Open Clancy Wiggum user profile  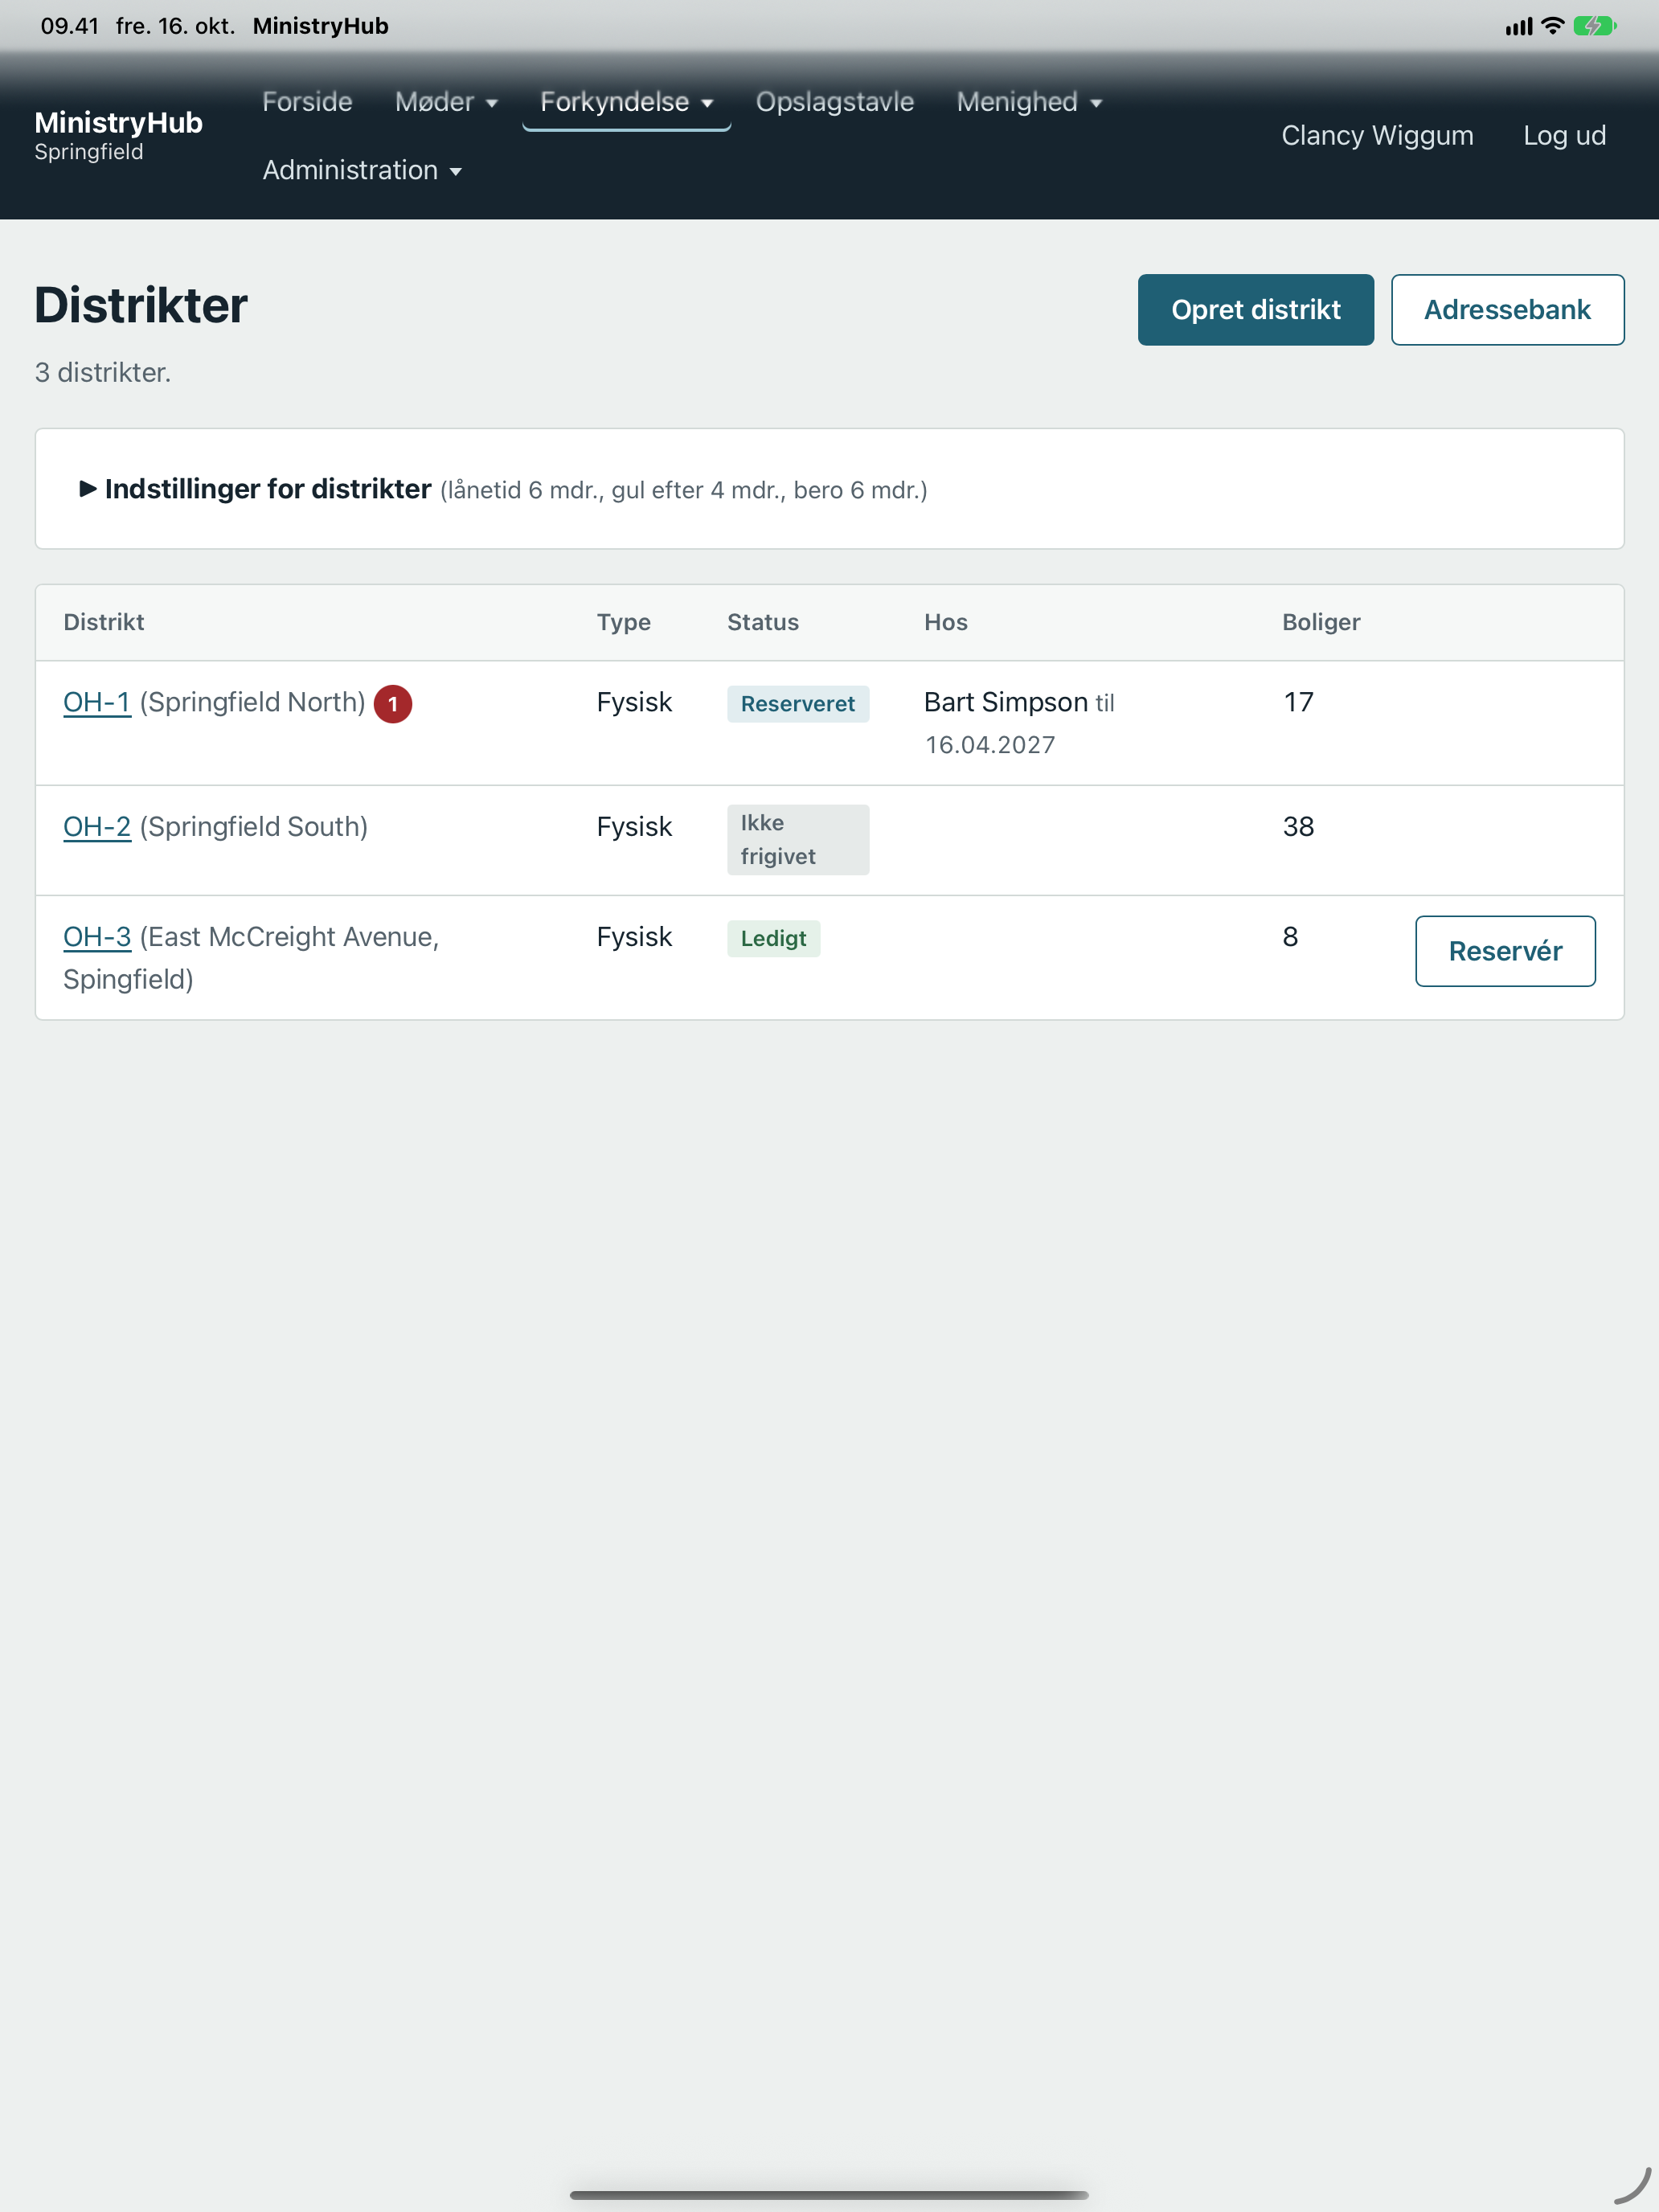(x=1377, y=135)
